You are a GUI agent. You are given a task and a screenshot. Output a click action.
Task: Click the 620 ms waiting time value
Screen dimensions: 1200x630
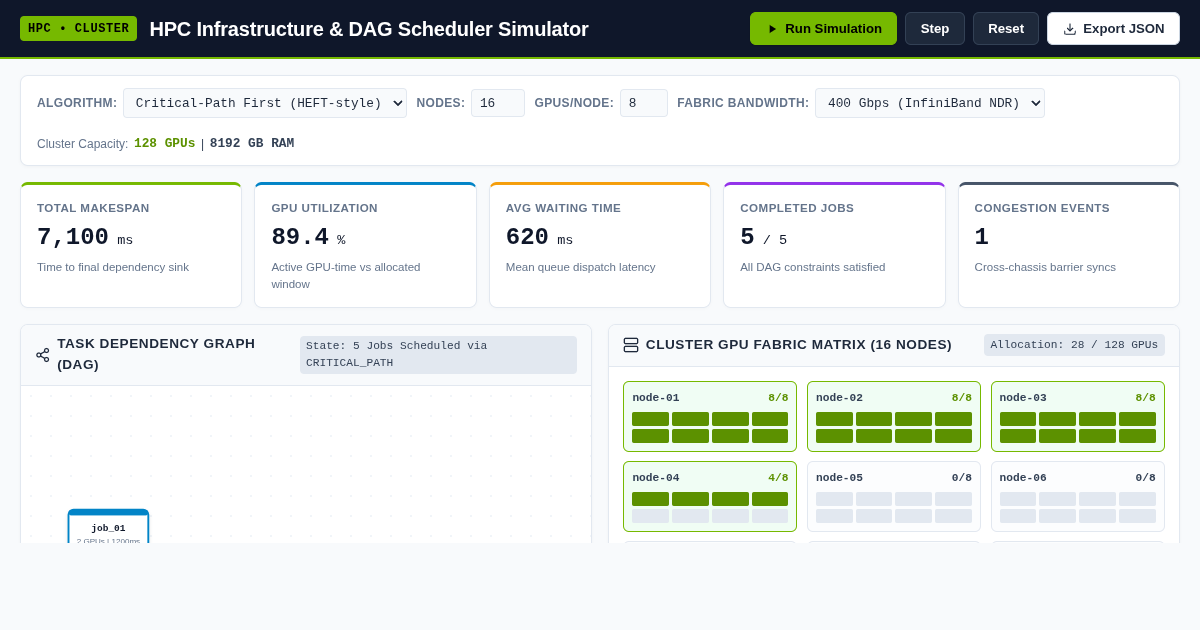point(540,238)
